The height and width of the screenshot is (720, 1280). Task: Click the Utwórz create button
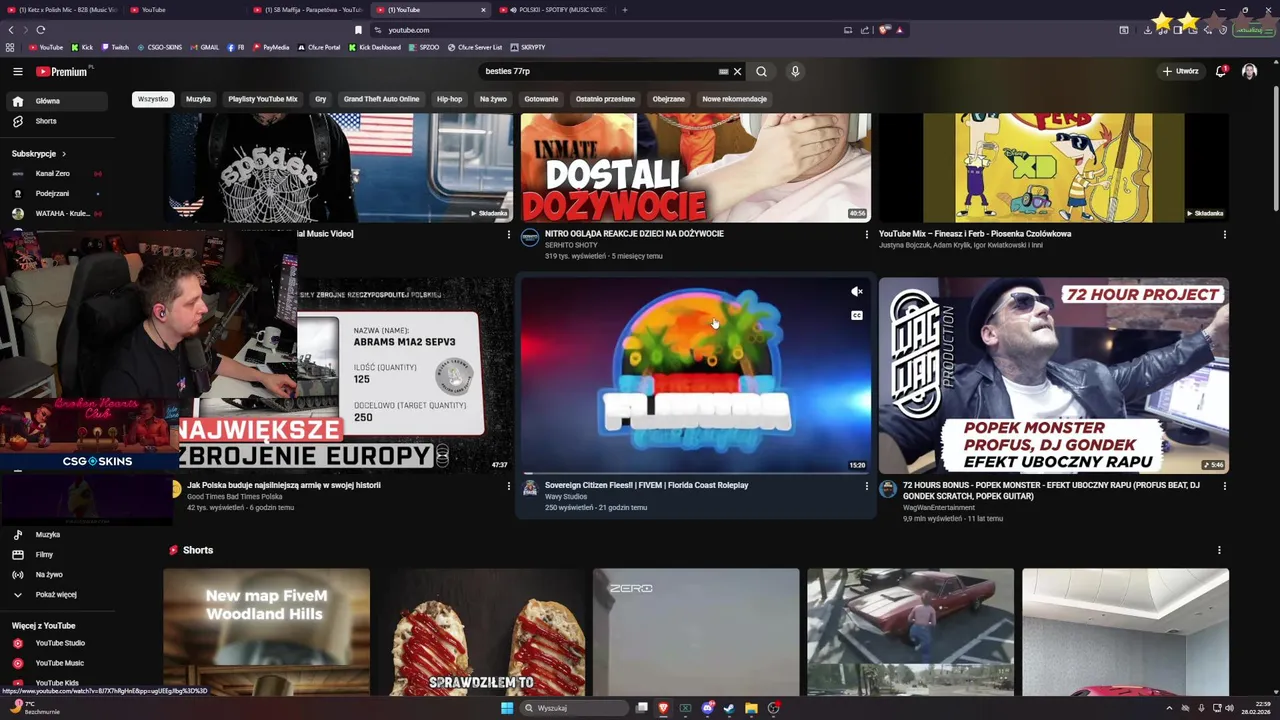1180,71
